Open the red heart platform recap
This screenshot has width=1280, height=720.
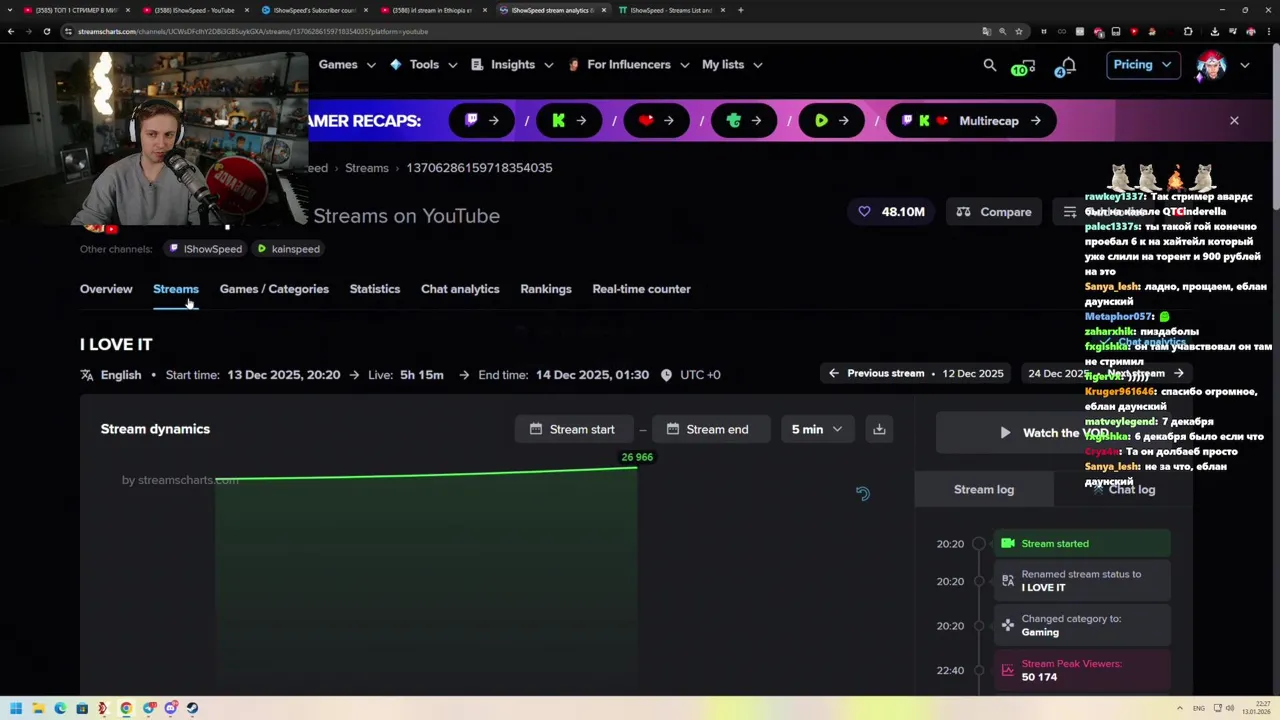point(655,121)
